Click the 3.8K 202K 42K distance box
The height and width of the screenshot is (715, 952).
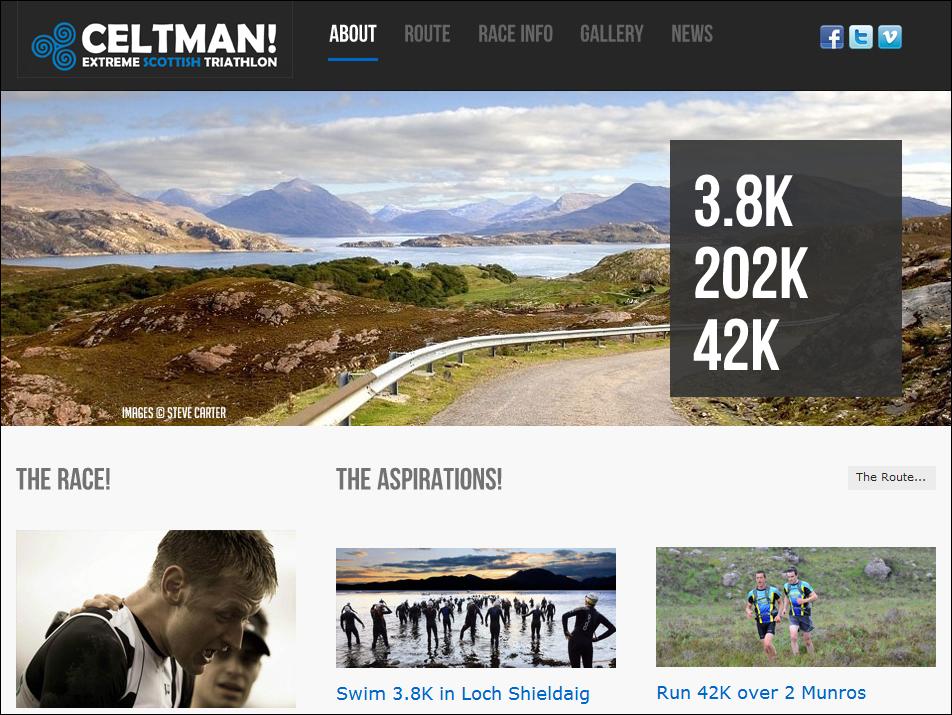click(x=786, y=268)
